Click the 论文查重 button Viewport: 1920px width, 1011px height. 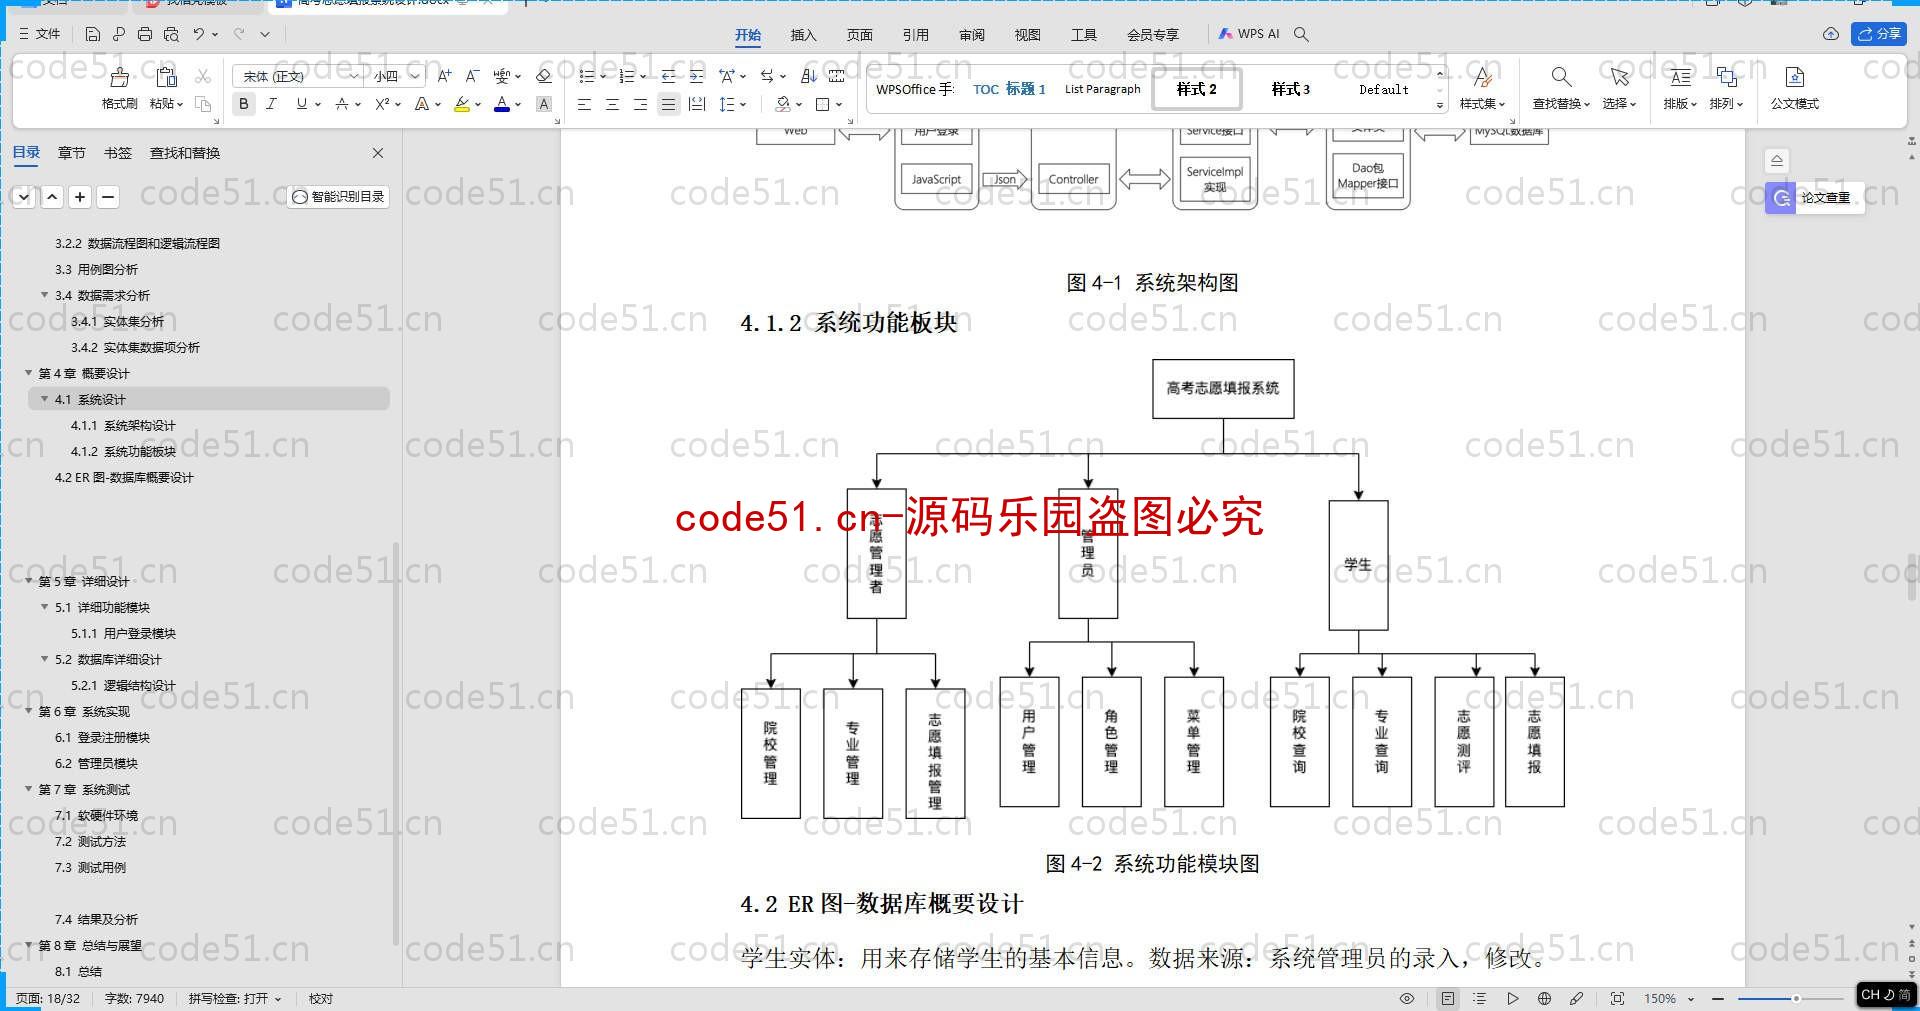point(1814,198)
